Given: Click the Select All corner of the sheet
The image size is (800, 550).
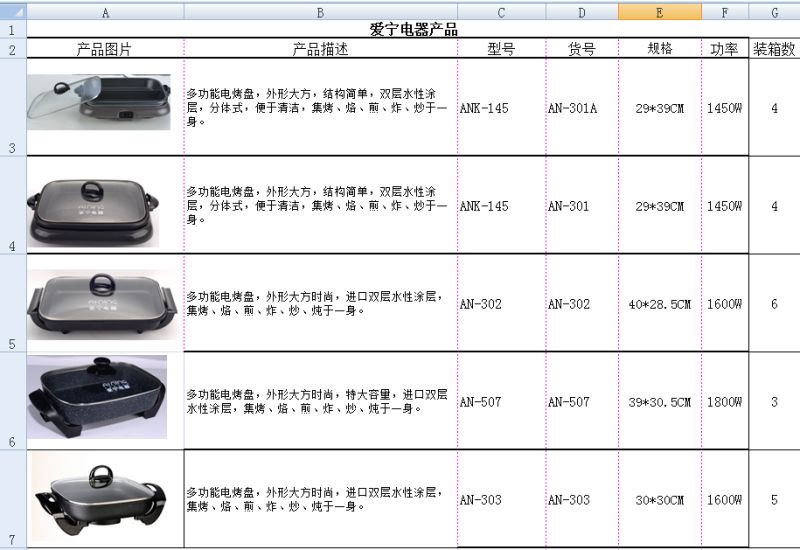Looking at the screenshot, I should (12, 11).
